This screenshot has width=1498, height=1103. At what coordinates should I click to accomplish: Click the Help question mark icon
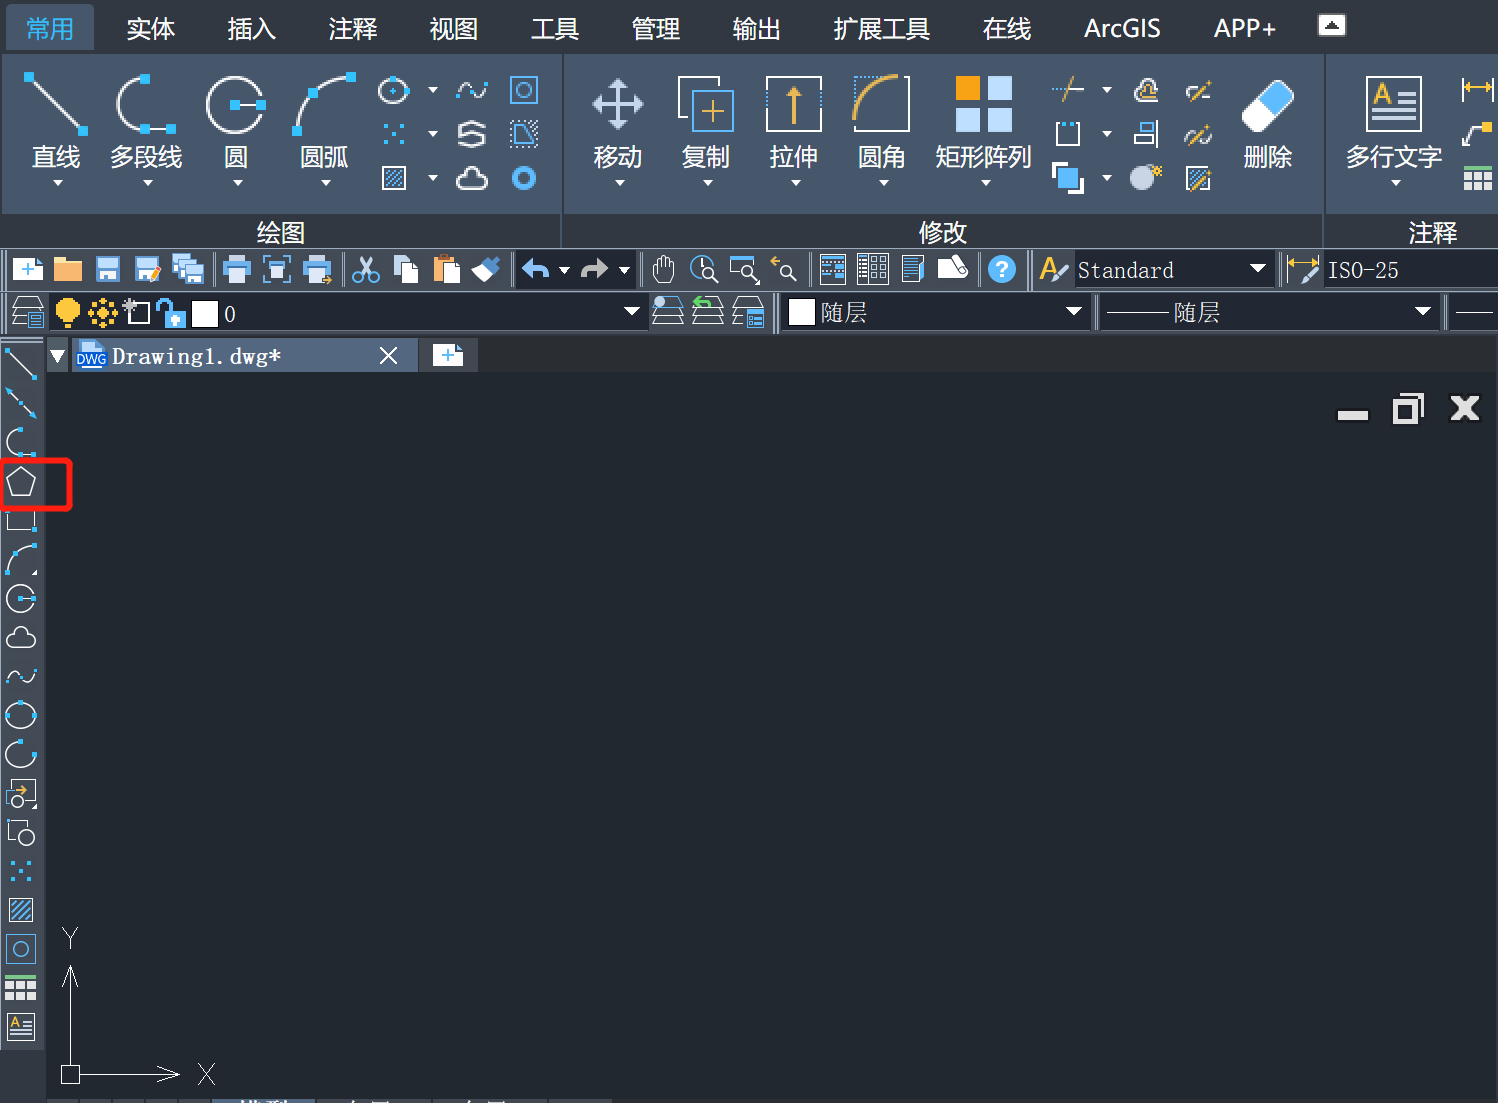1002,269
